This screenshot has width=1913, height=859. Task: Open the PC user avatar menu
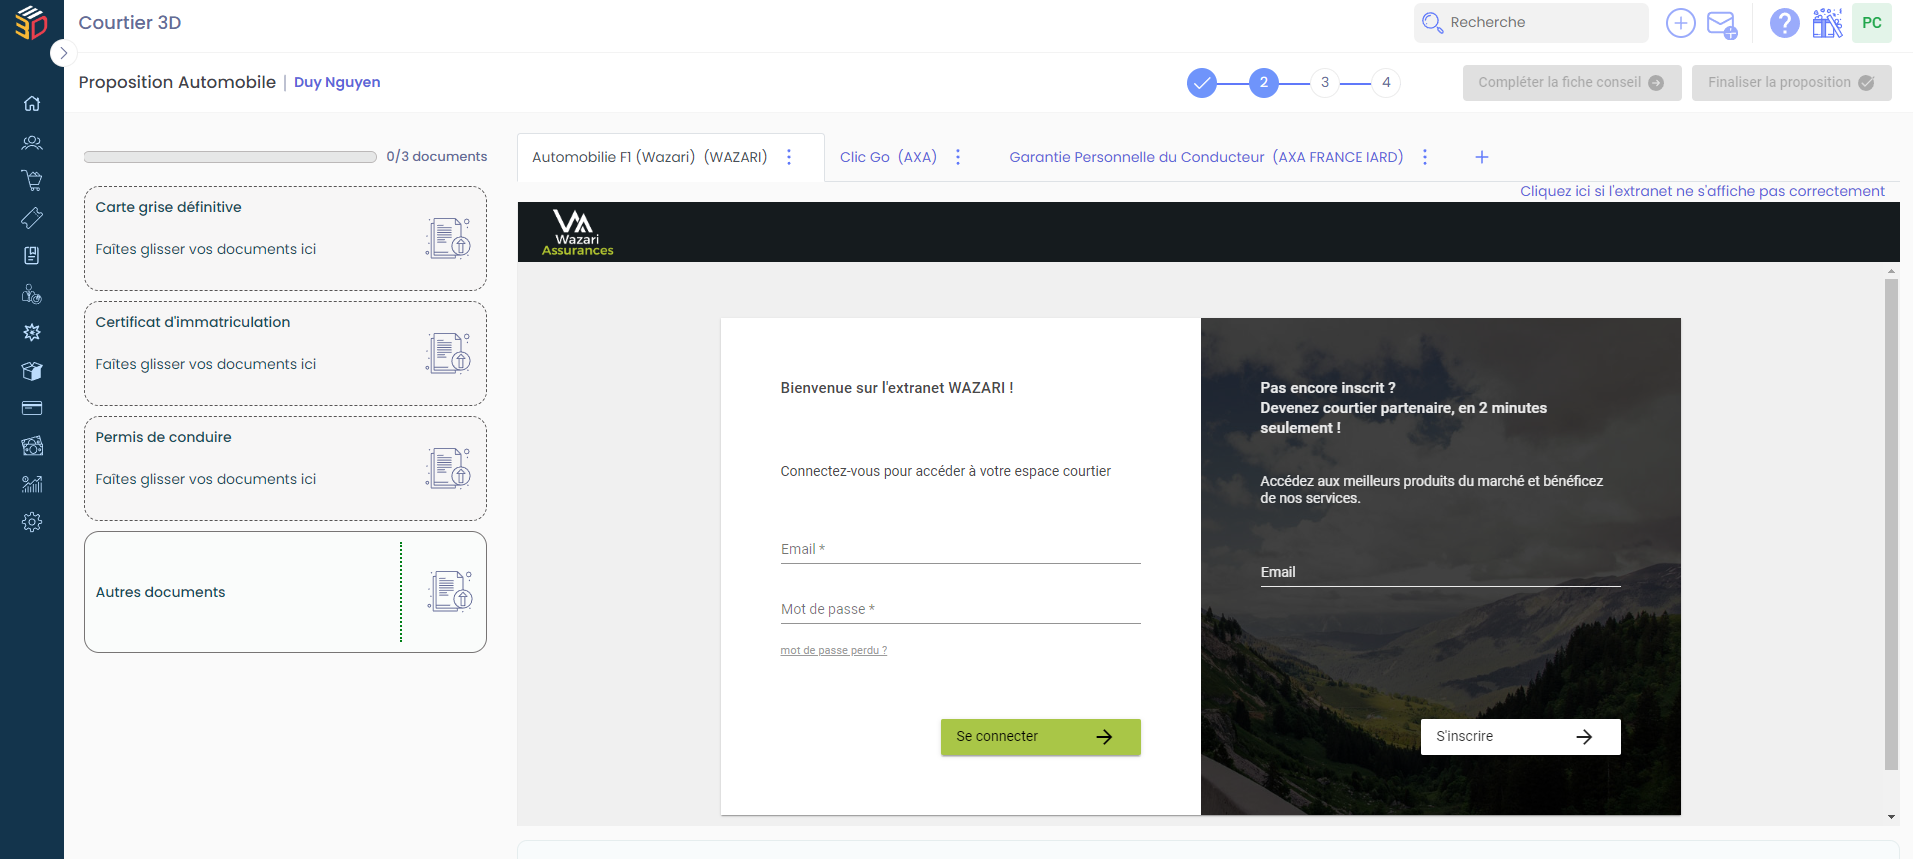coord(1872,23)
